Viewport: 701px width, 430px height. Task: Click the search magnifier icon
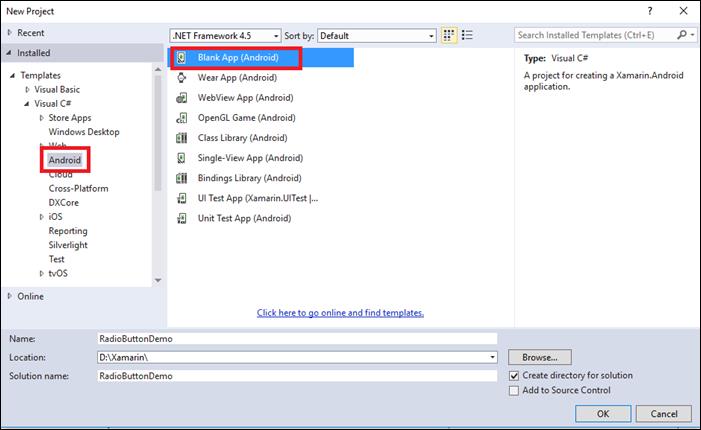(682, 35)
